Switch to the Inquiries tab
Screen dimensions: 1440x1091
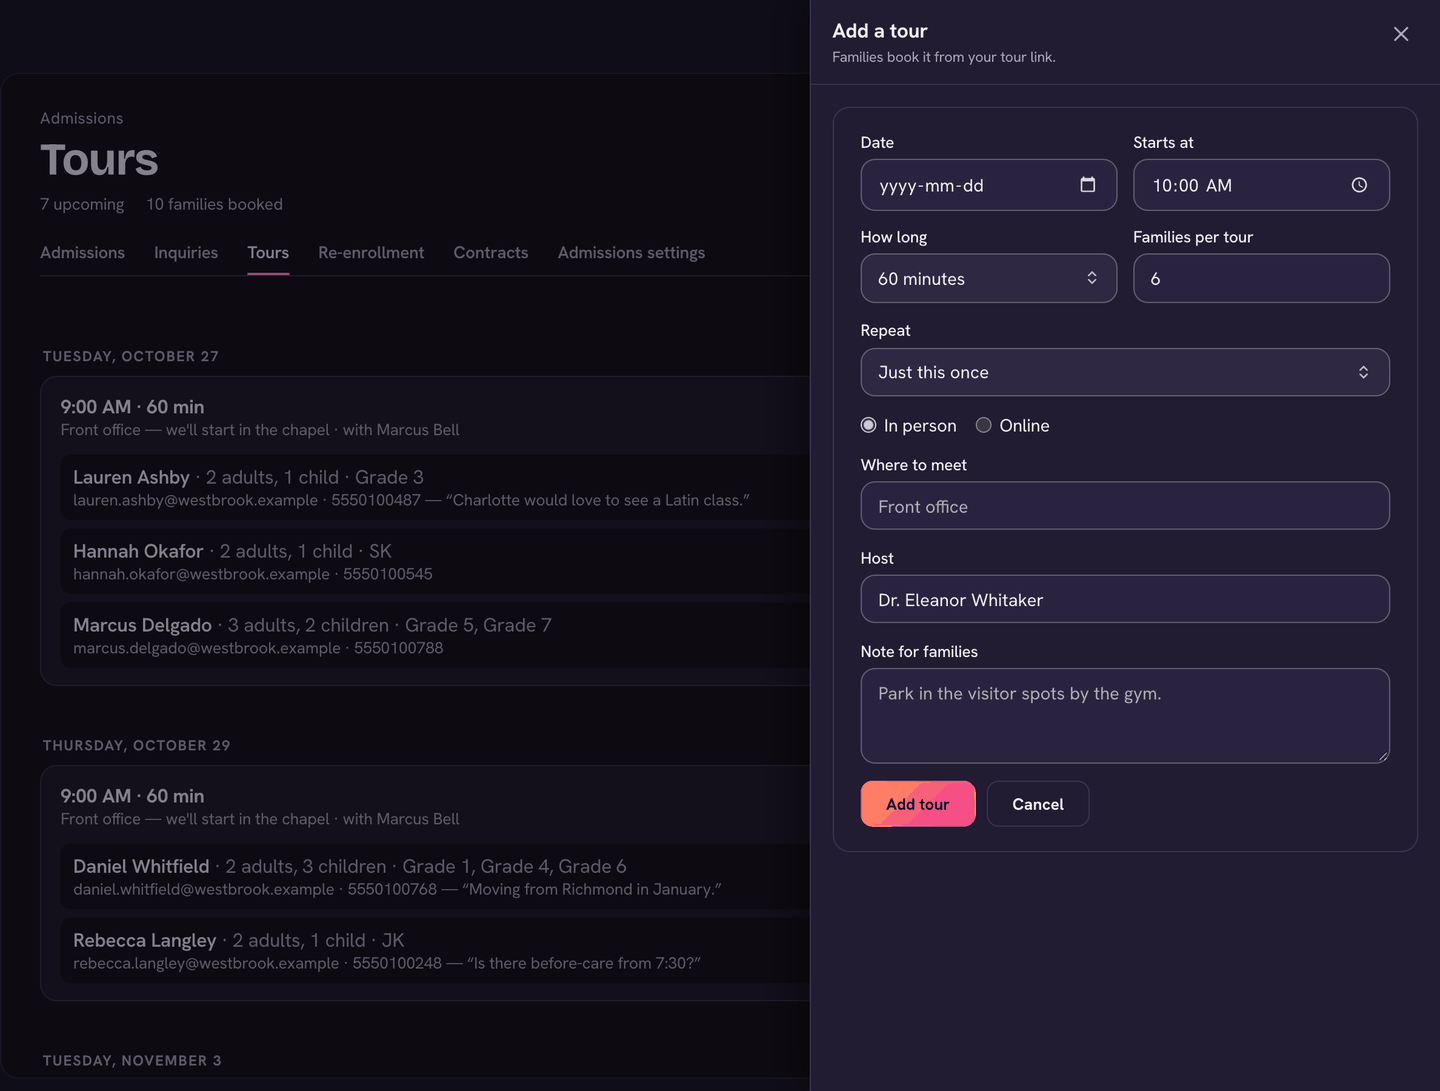pos(186,253)
